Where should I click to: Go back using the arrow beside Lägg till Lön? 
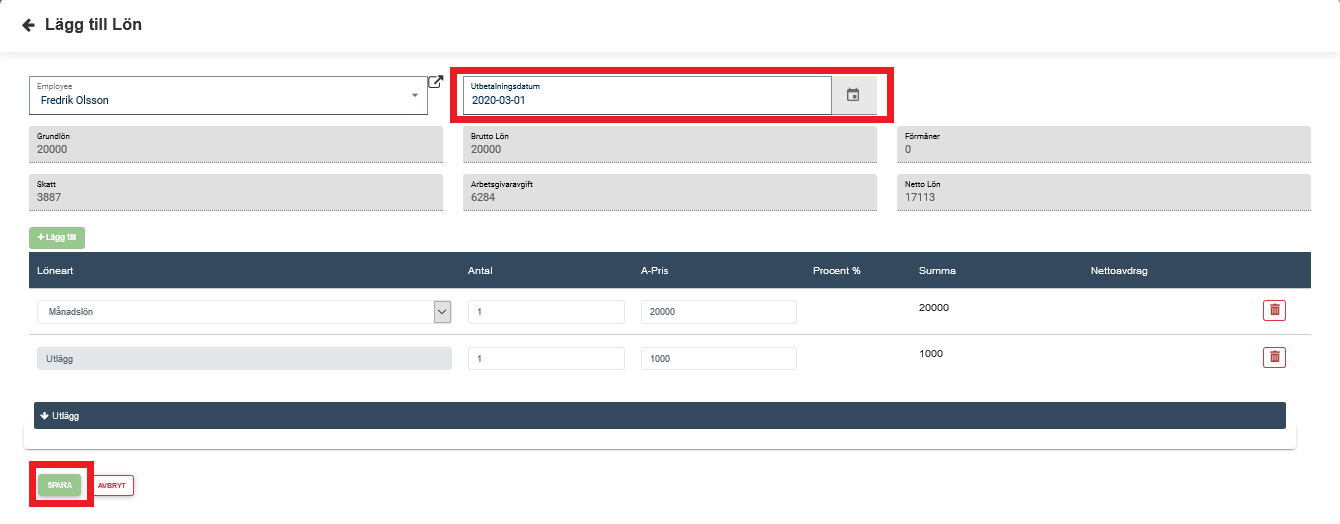pos(28,25)
